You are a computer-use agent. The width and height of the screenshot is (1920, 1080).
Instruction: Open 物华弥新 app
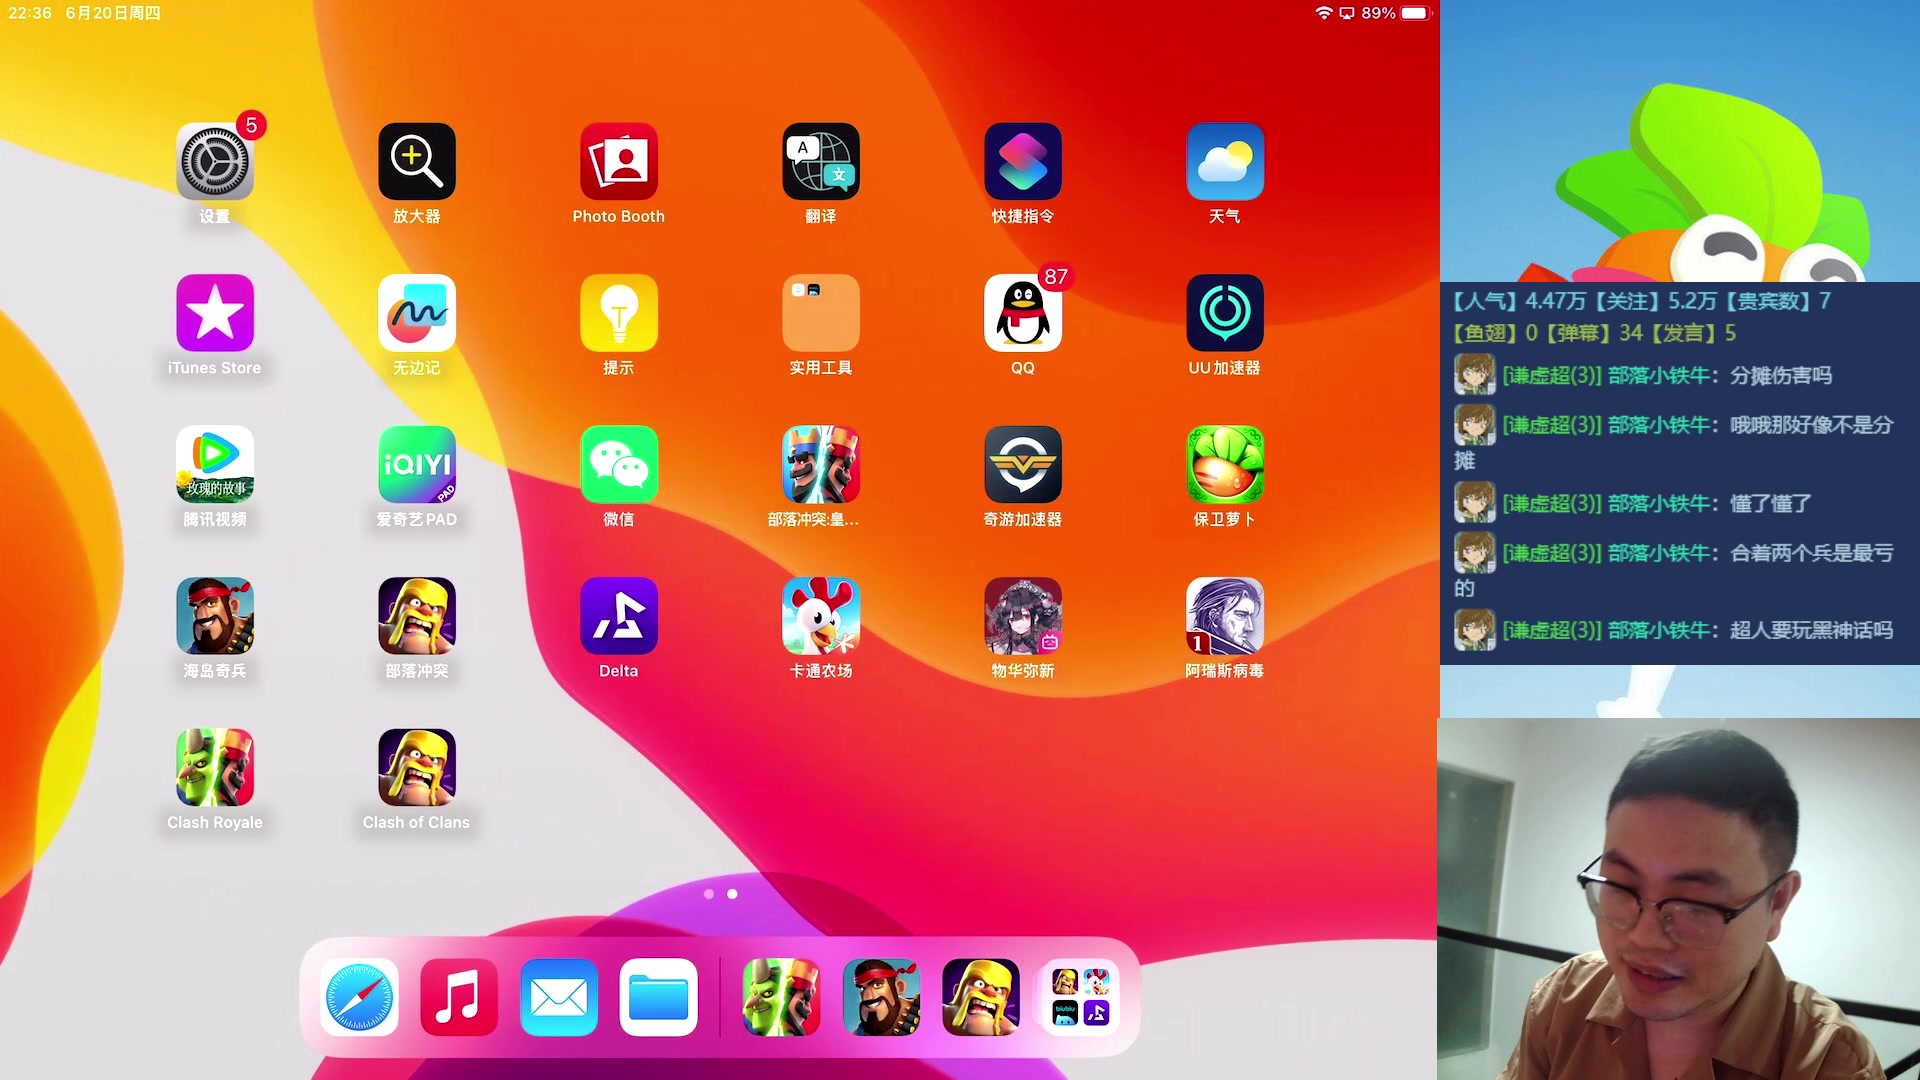pyautogui.click(x=1023, y=616)
